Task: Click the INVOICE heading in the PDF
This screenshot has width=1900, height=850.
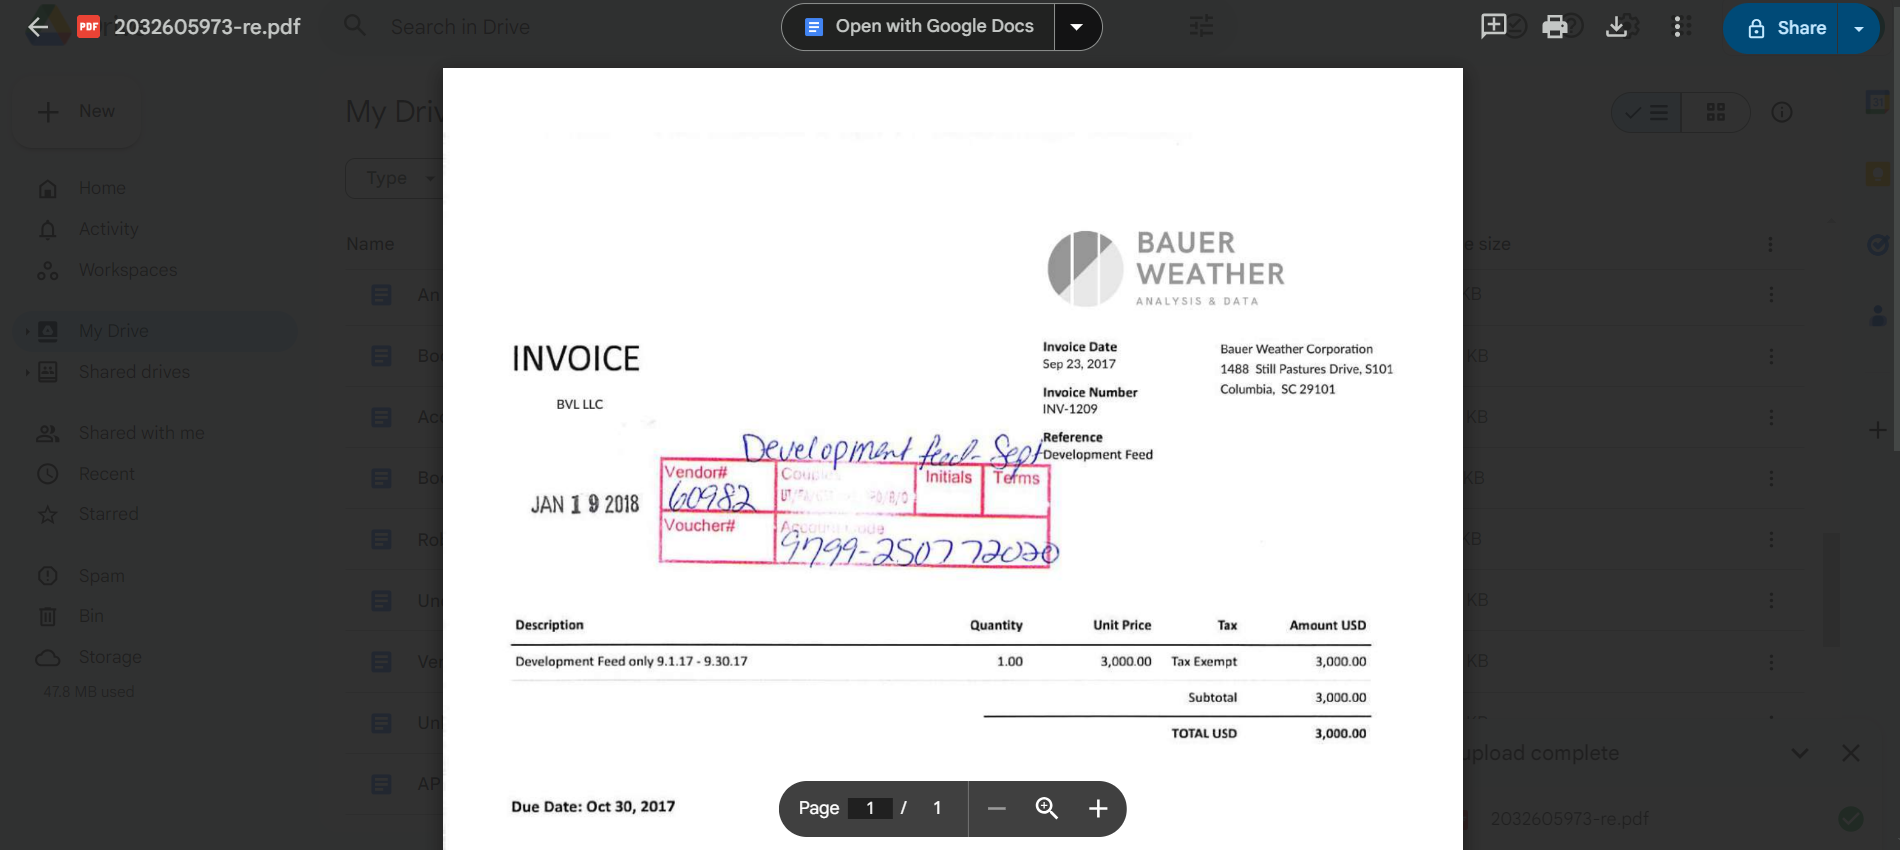Action: click(x=575, y=359)
